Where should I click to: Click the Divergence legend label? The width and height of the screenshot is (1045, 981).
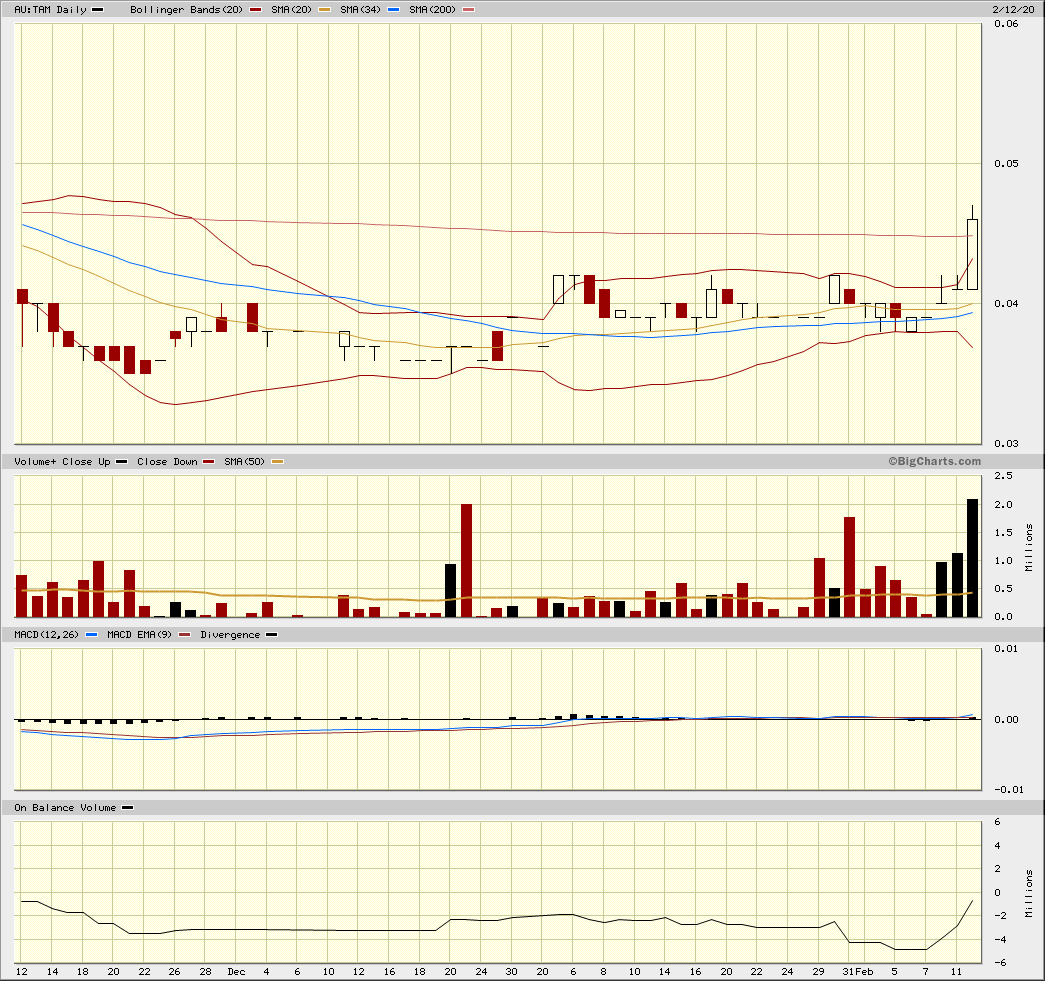click(x=230, y=635)
